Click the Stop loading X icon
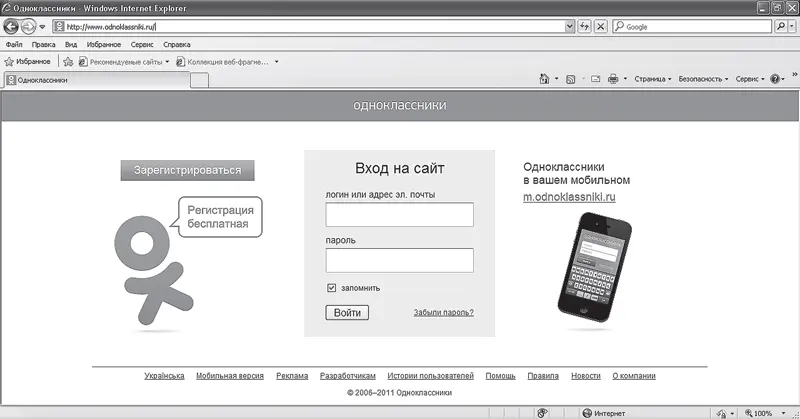The height and width of the screenshot is (419, 800). [x=600, y=26]
